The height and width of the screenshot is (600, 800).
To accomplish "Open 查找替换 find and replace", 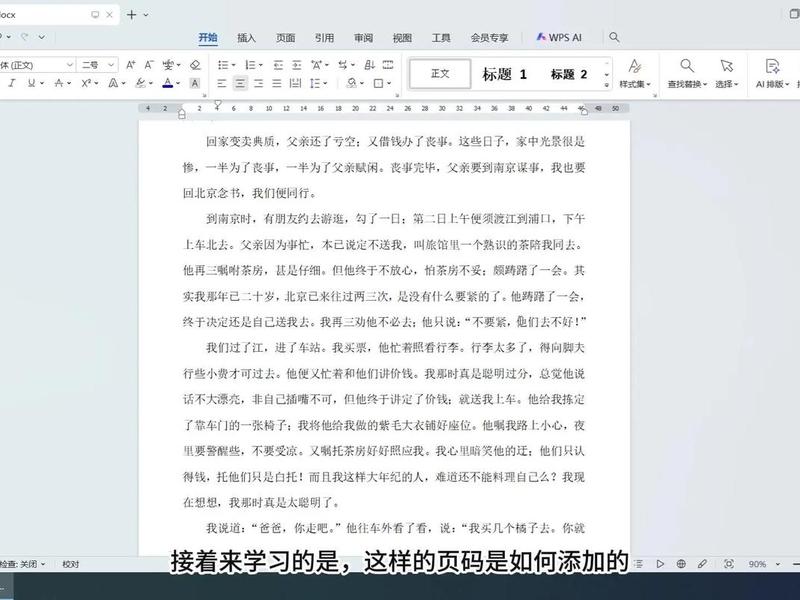I will point(687,73).
